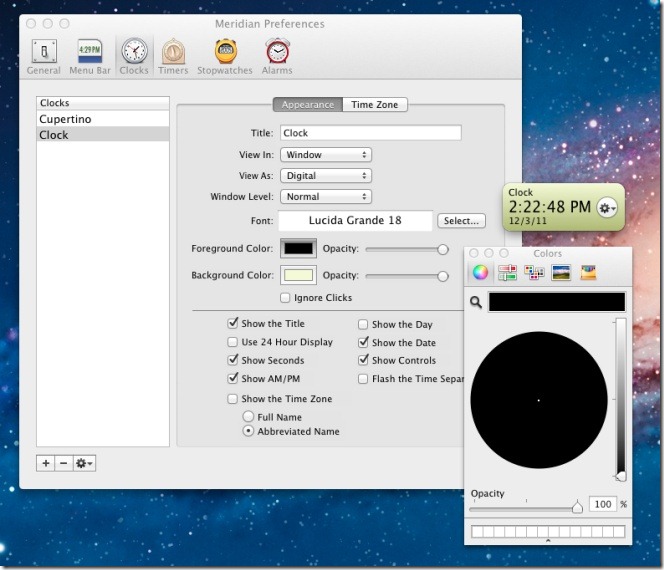The height and width of the screenshot is (570, 664).
Task: Click the magnifier color sampler in Colors
Action: pyautogui.click(x=476, y=302)
